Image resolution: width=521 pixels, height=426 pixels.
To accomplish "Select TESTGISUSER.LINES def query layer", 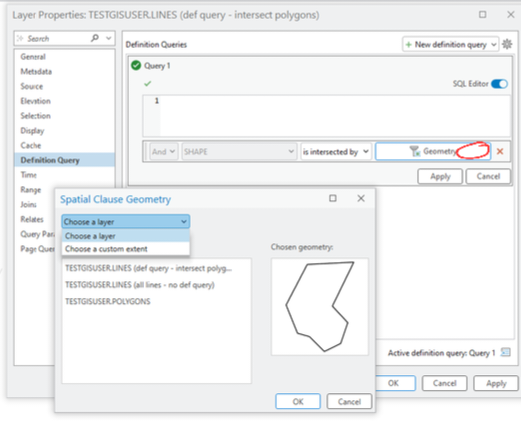I will 149,268.
